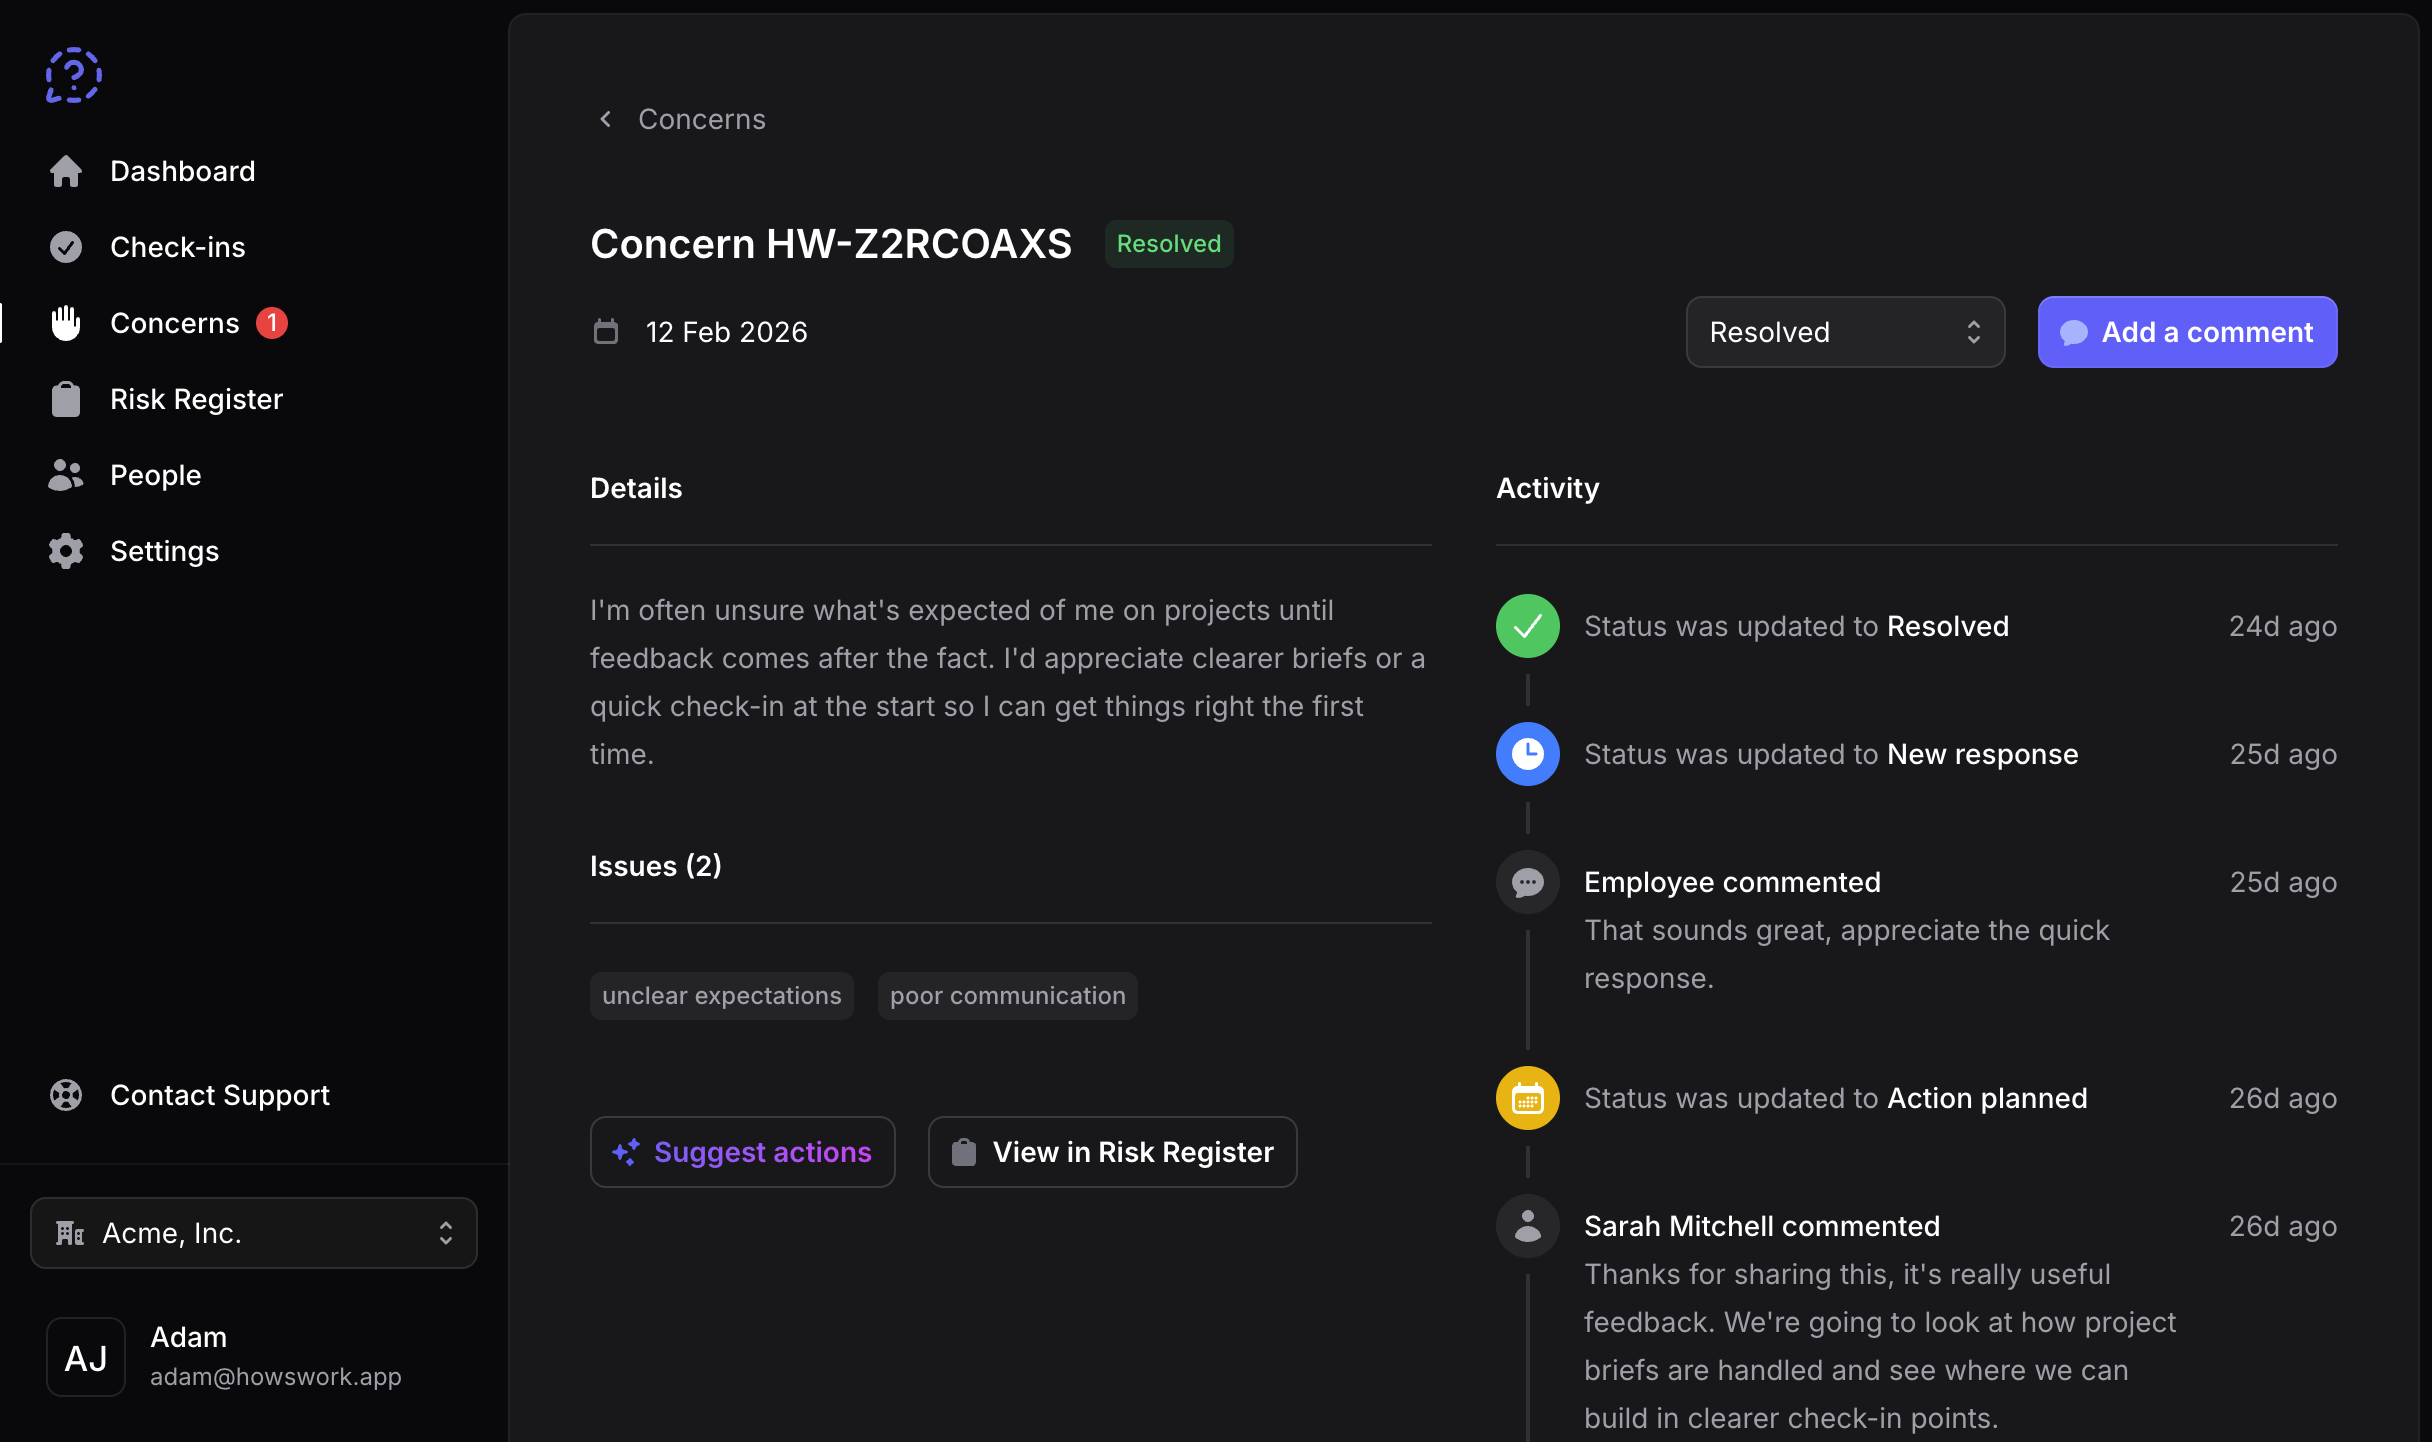Click the Concerns notification badge

(272, 322)
